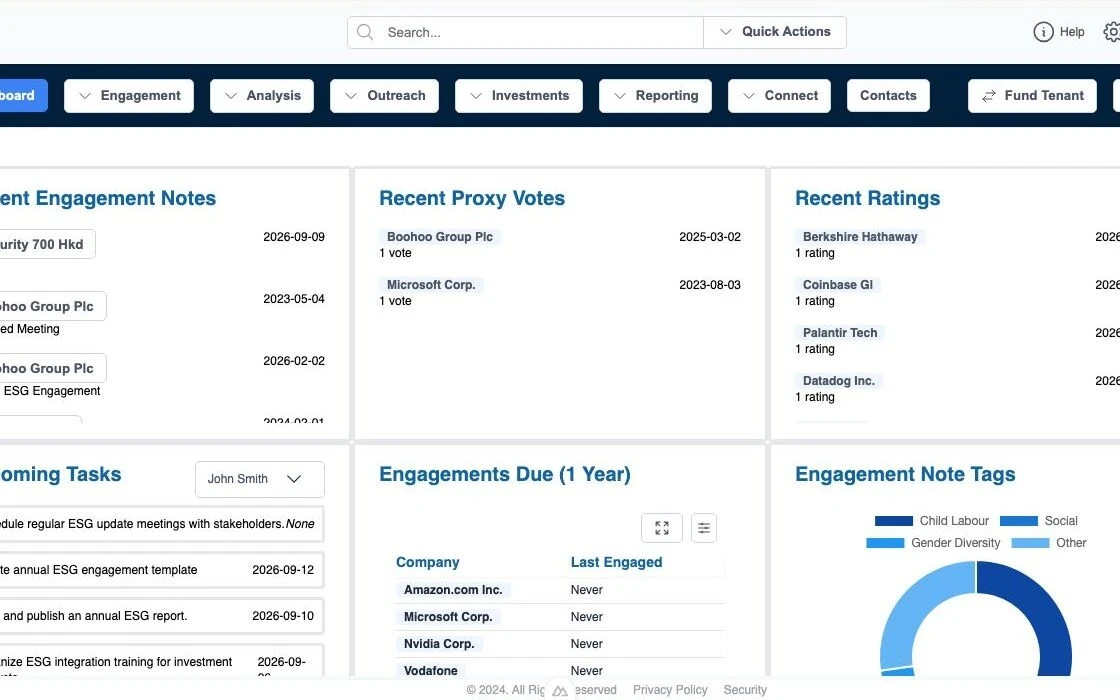Toggle Other legend swatch
The width and height of the screenshot is (1120, 700).
click(x=1030, y=544)
